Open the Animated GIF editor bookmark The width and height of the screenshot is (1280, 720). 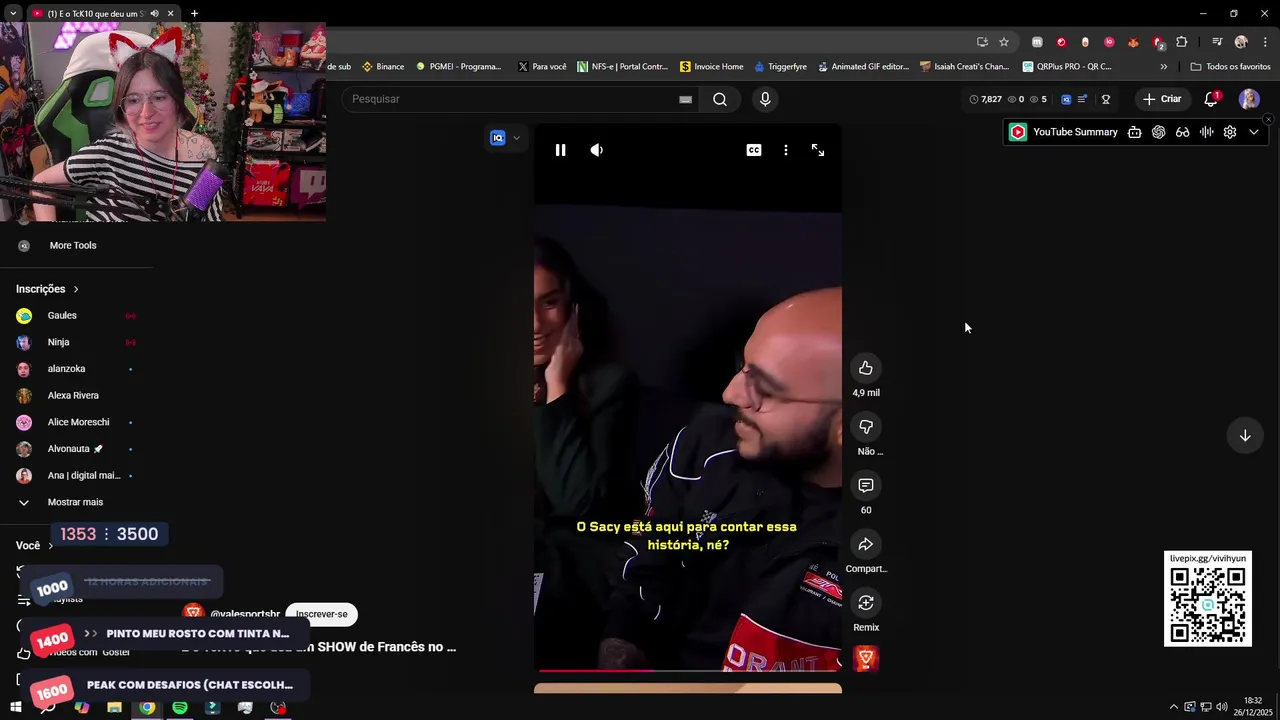pyautogui.click(x=863, y=67)
